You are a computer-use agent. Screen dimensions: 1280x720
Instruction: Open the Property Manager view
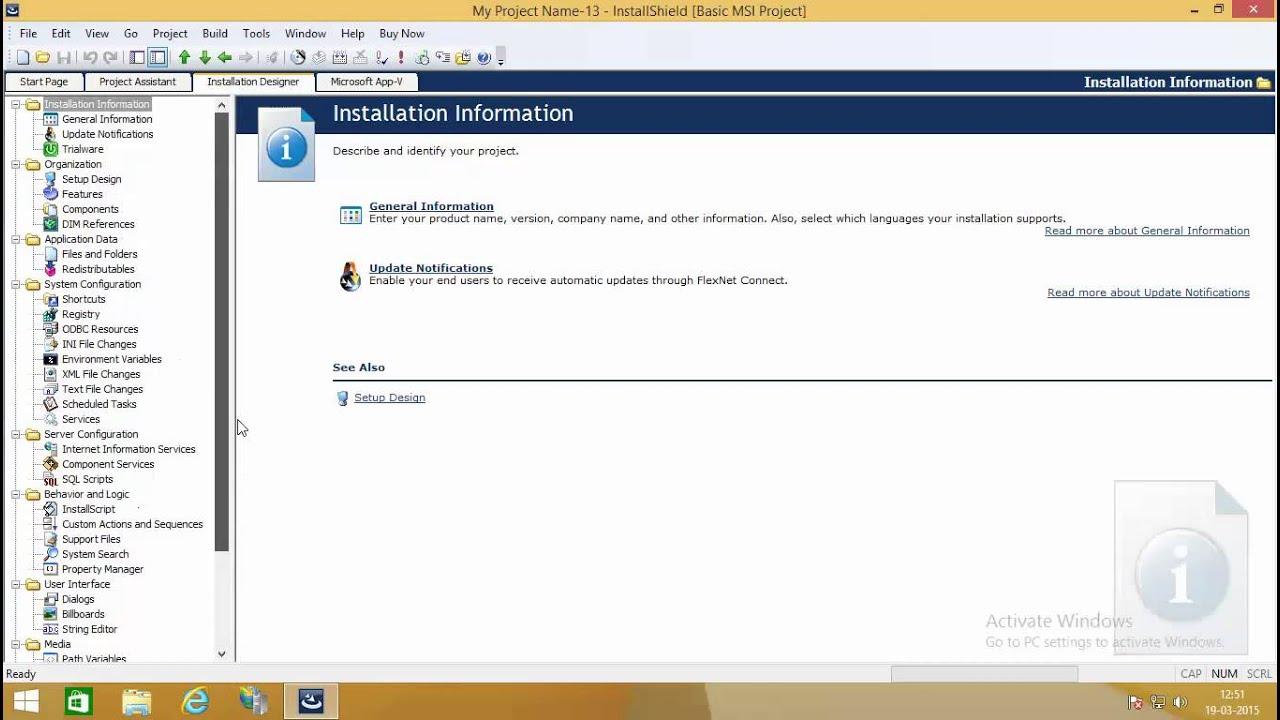(x=103, y=569)
